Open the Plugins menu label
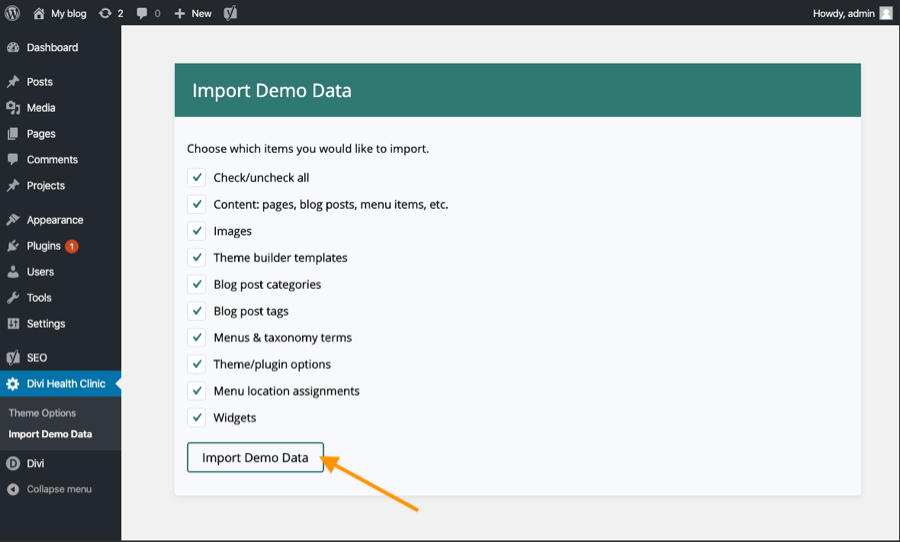 coord(44,246)
